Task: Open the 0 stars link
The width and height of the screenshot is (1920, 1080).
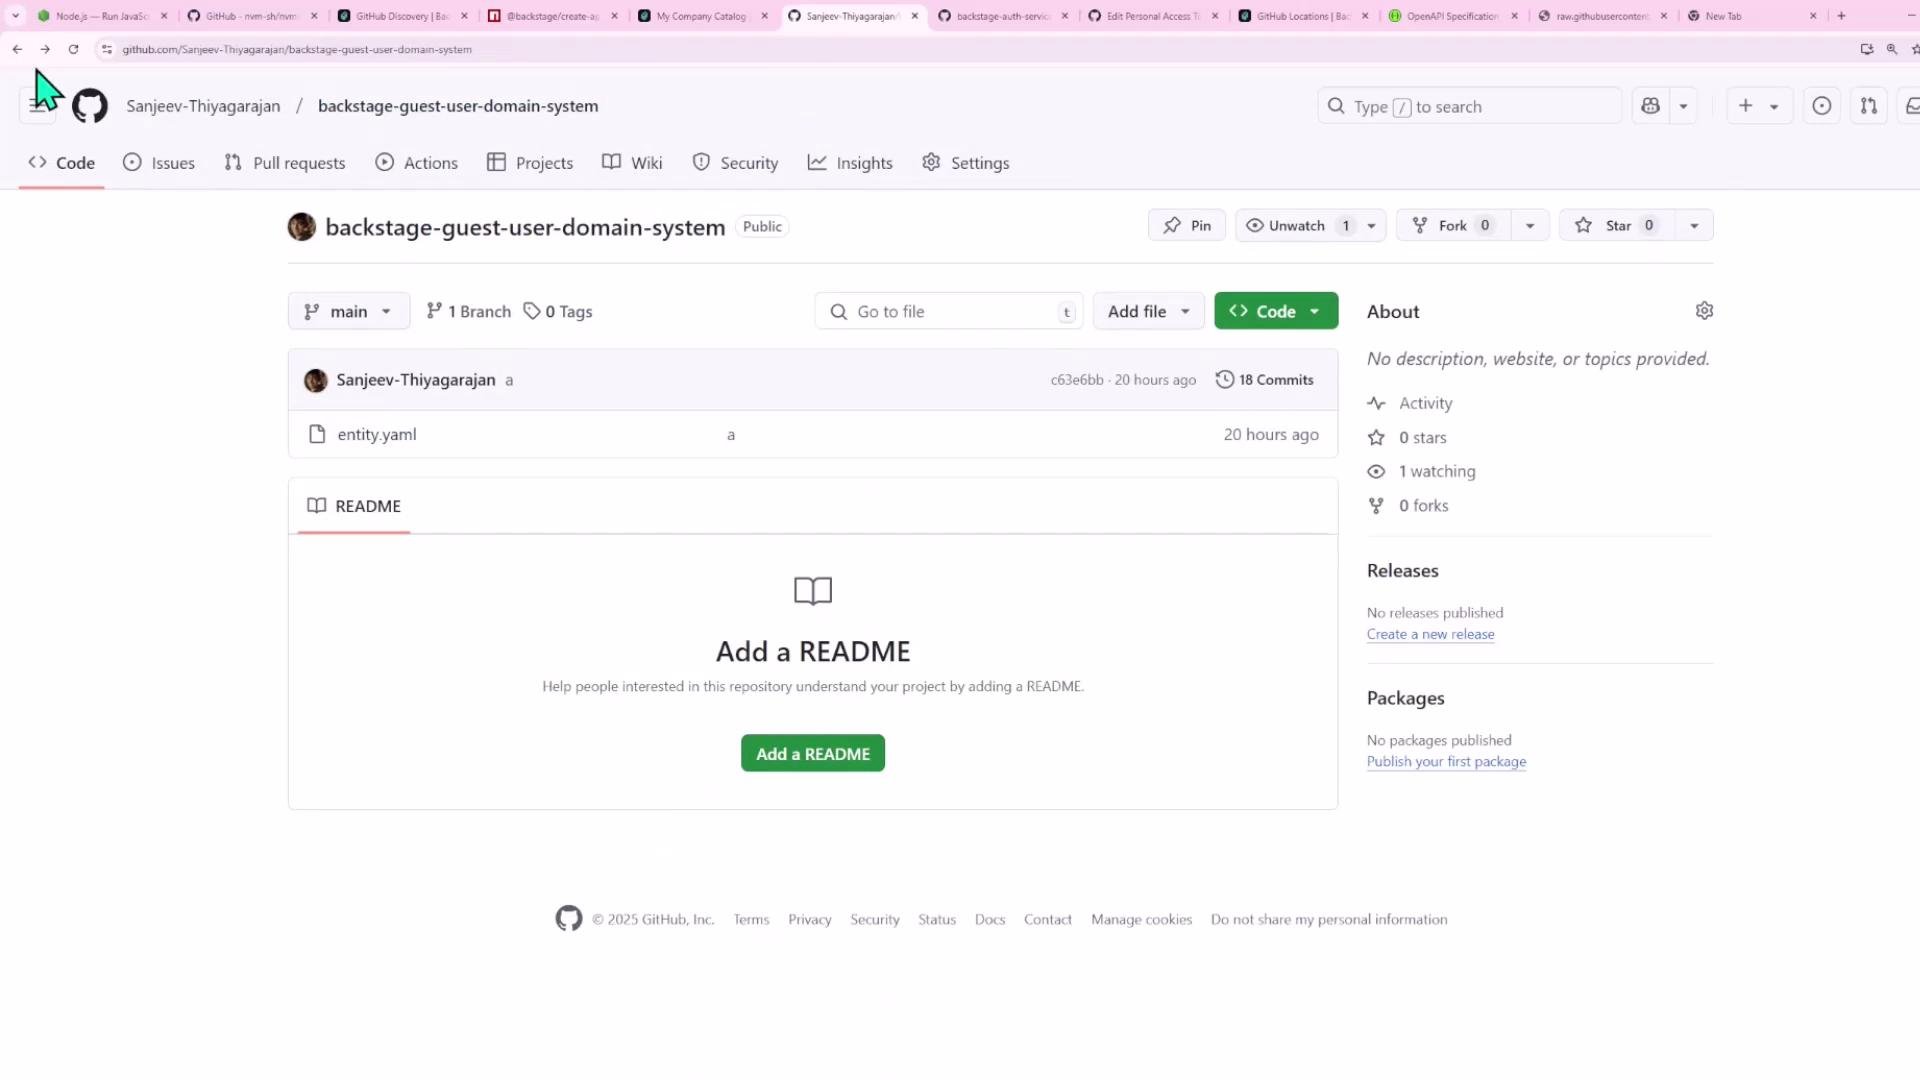Action: (1422, 437)
